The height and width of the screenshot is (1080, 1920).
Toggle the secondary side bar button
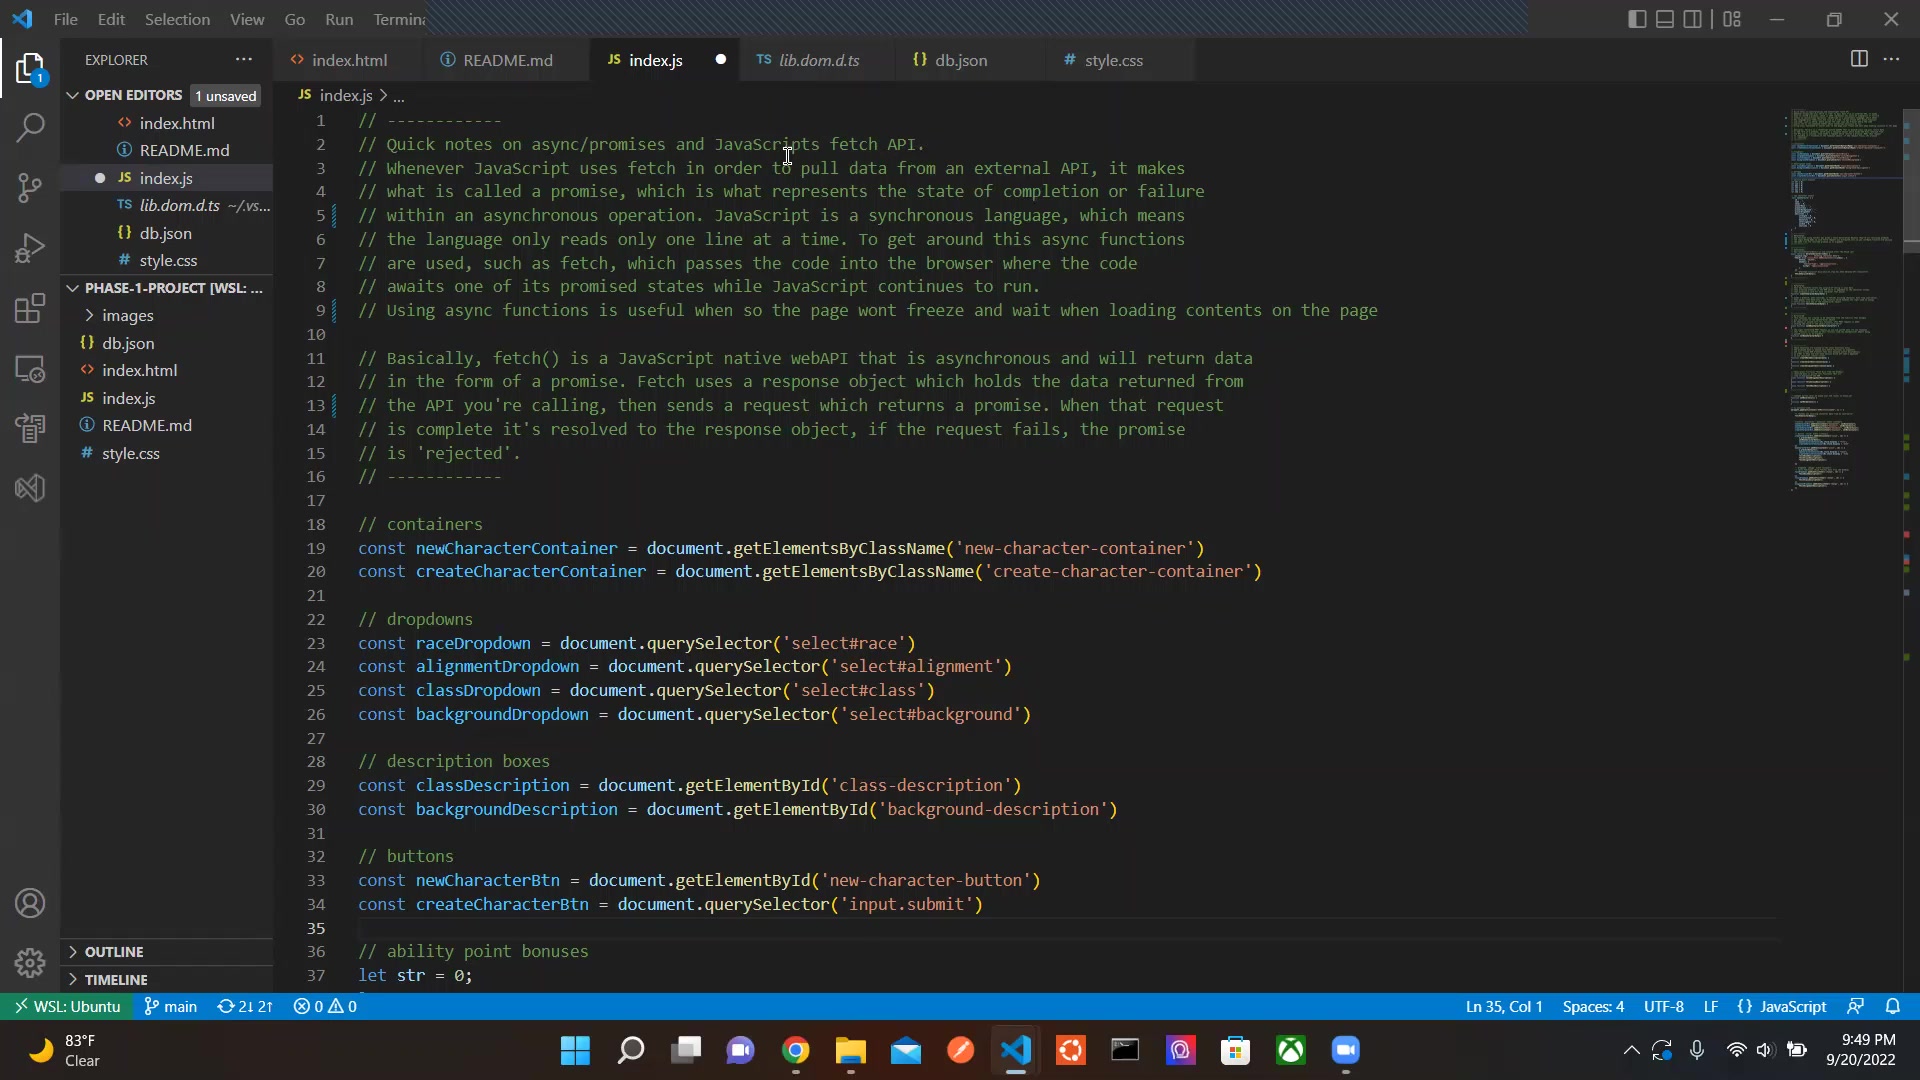coord(1693,19)
